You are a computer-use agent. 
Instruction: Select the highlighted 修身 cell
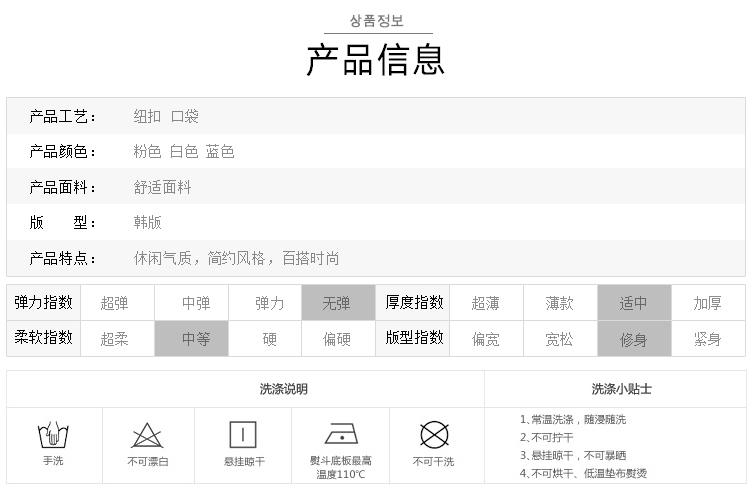click(x=634, y=339)
